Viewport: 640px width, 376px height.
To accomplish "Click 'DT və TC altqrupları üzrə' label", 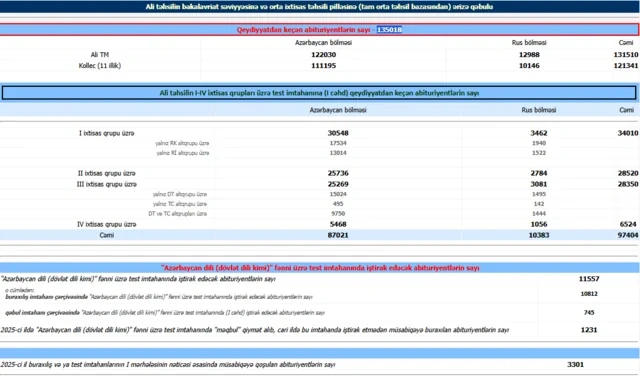I will [x=178, y=214].
